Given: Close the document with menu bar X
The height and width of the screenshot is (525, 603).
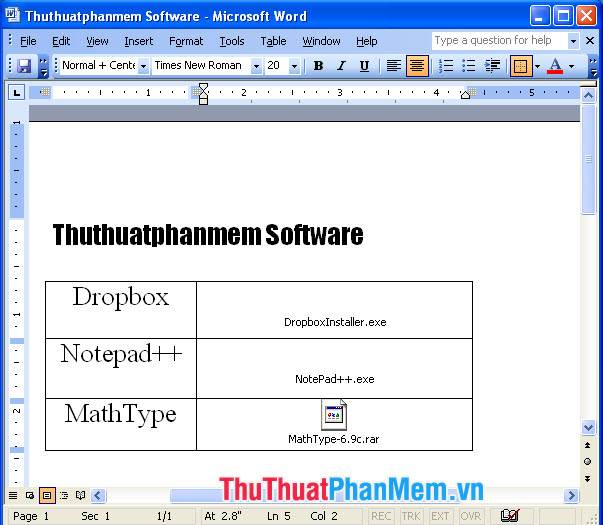Looking at the screenshot, I should 590,40.
